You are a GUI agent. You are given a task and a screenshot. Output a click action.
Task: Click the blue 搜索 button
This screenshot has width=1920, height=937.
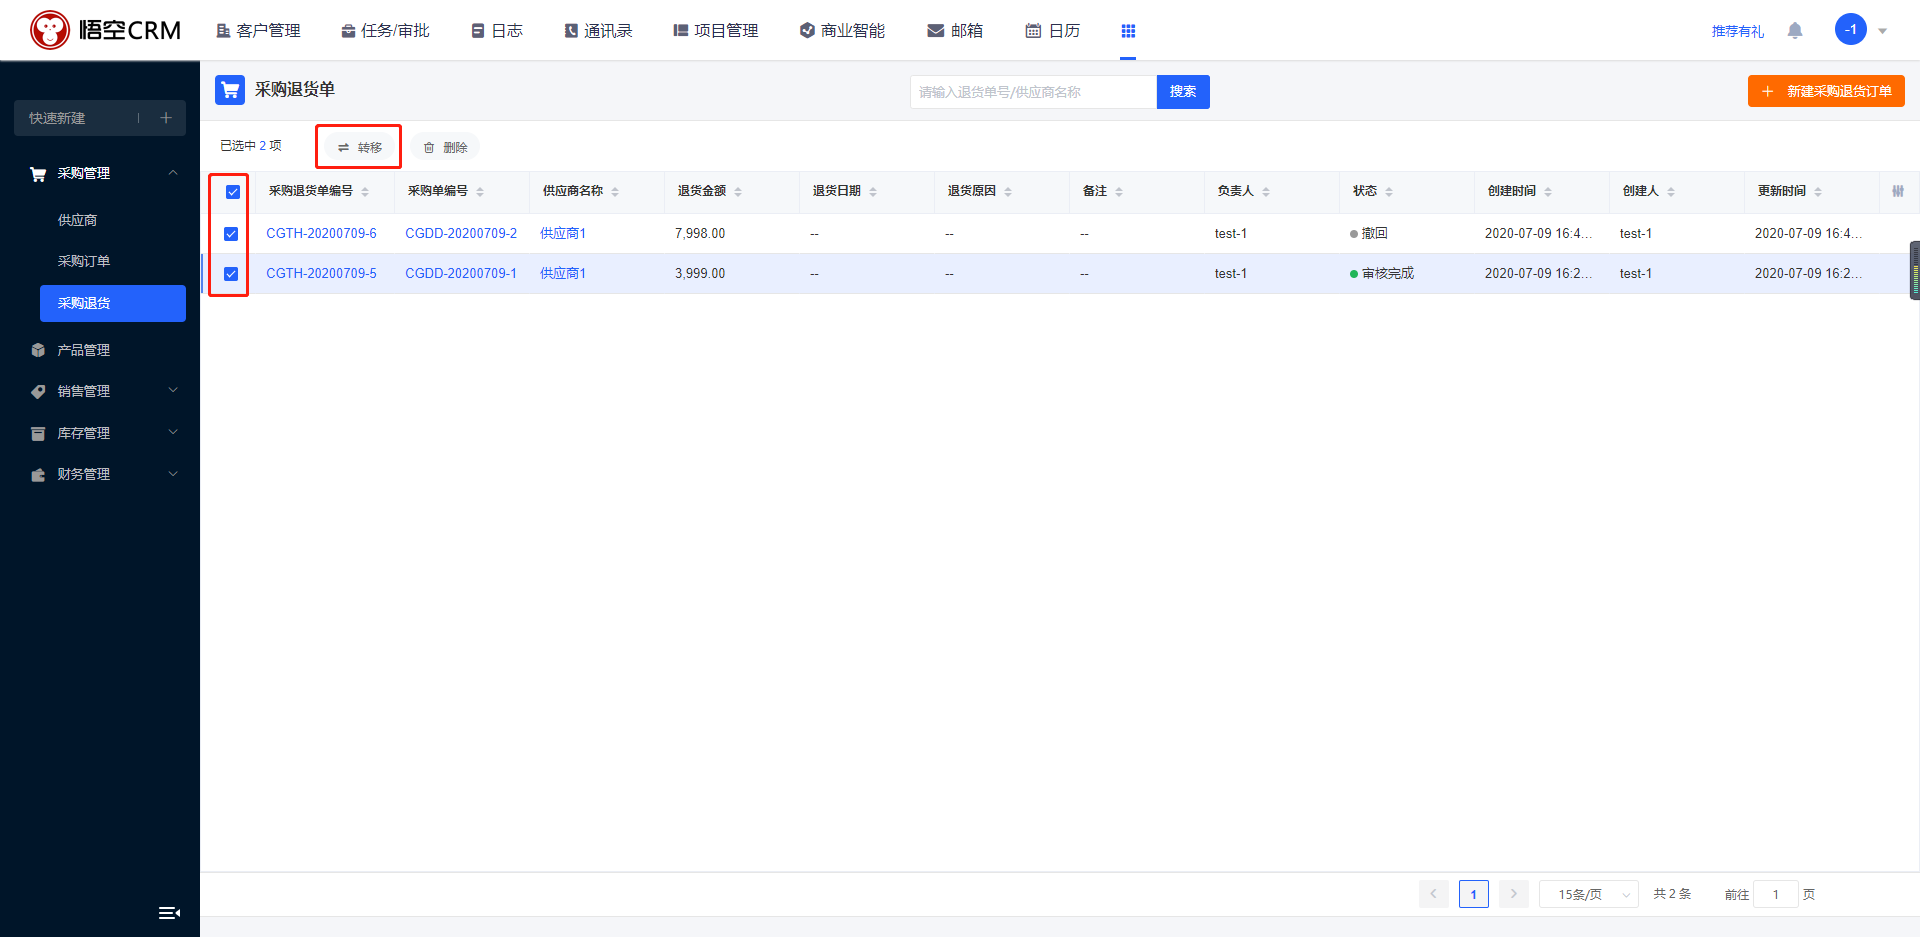click(x=1183, y=92)
